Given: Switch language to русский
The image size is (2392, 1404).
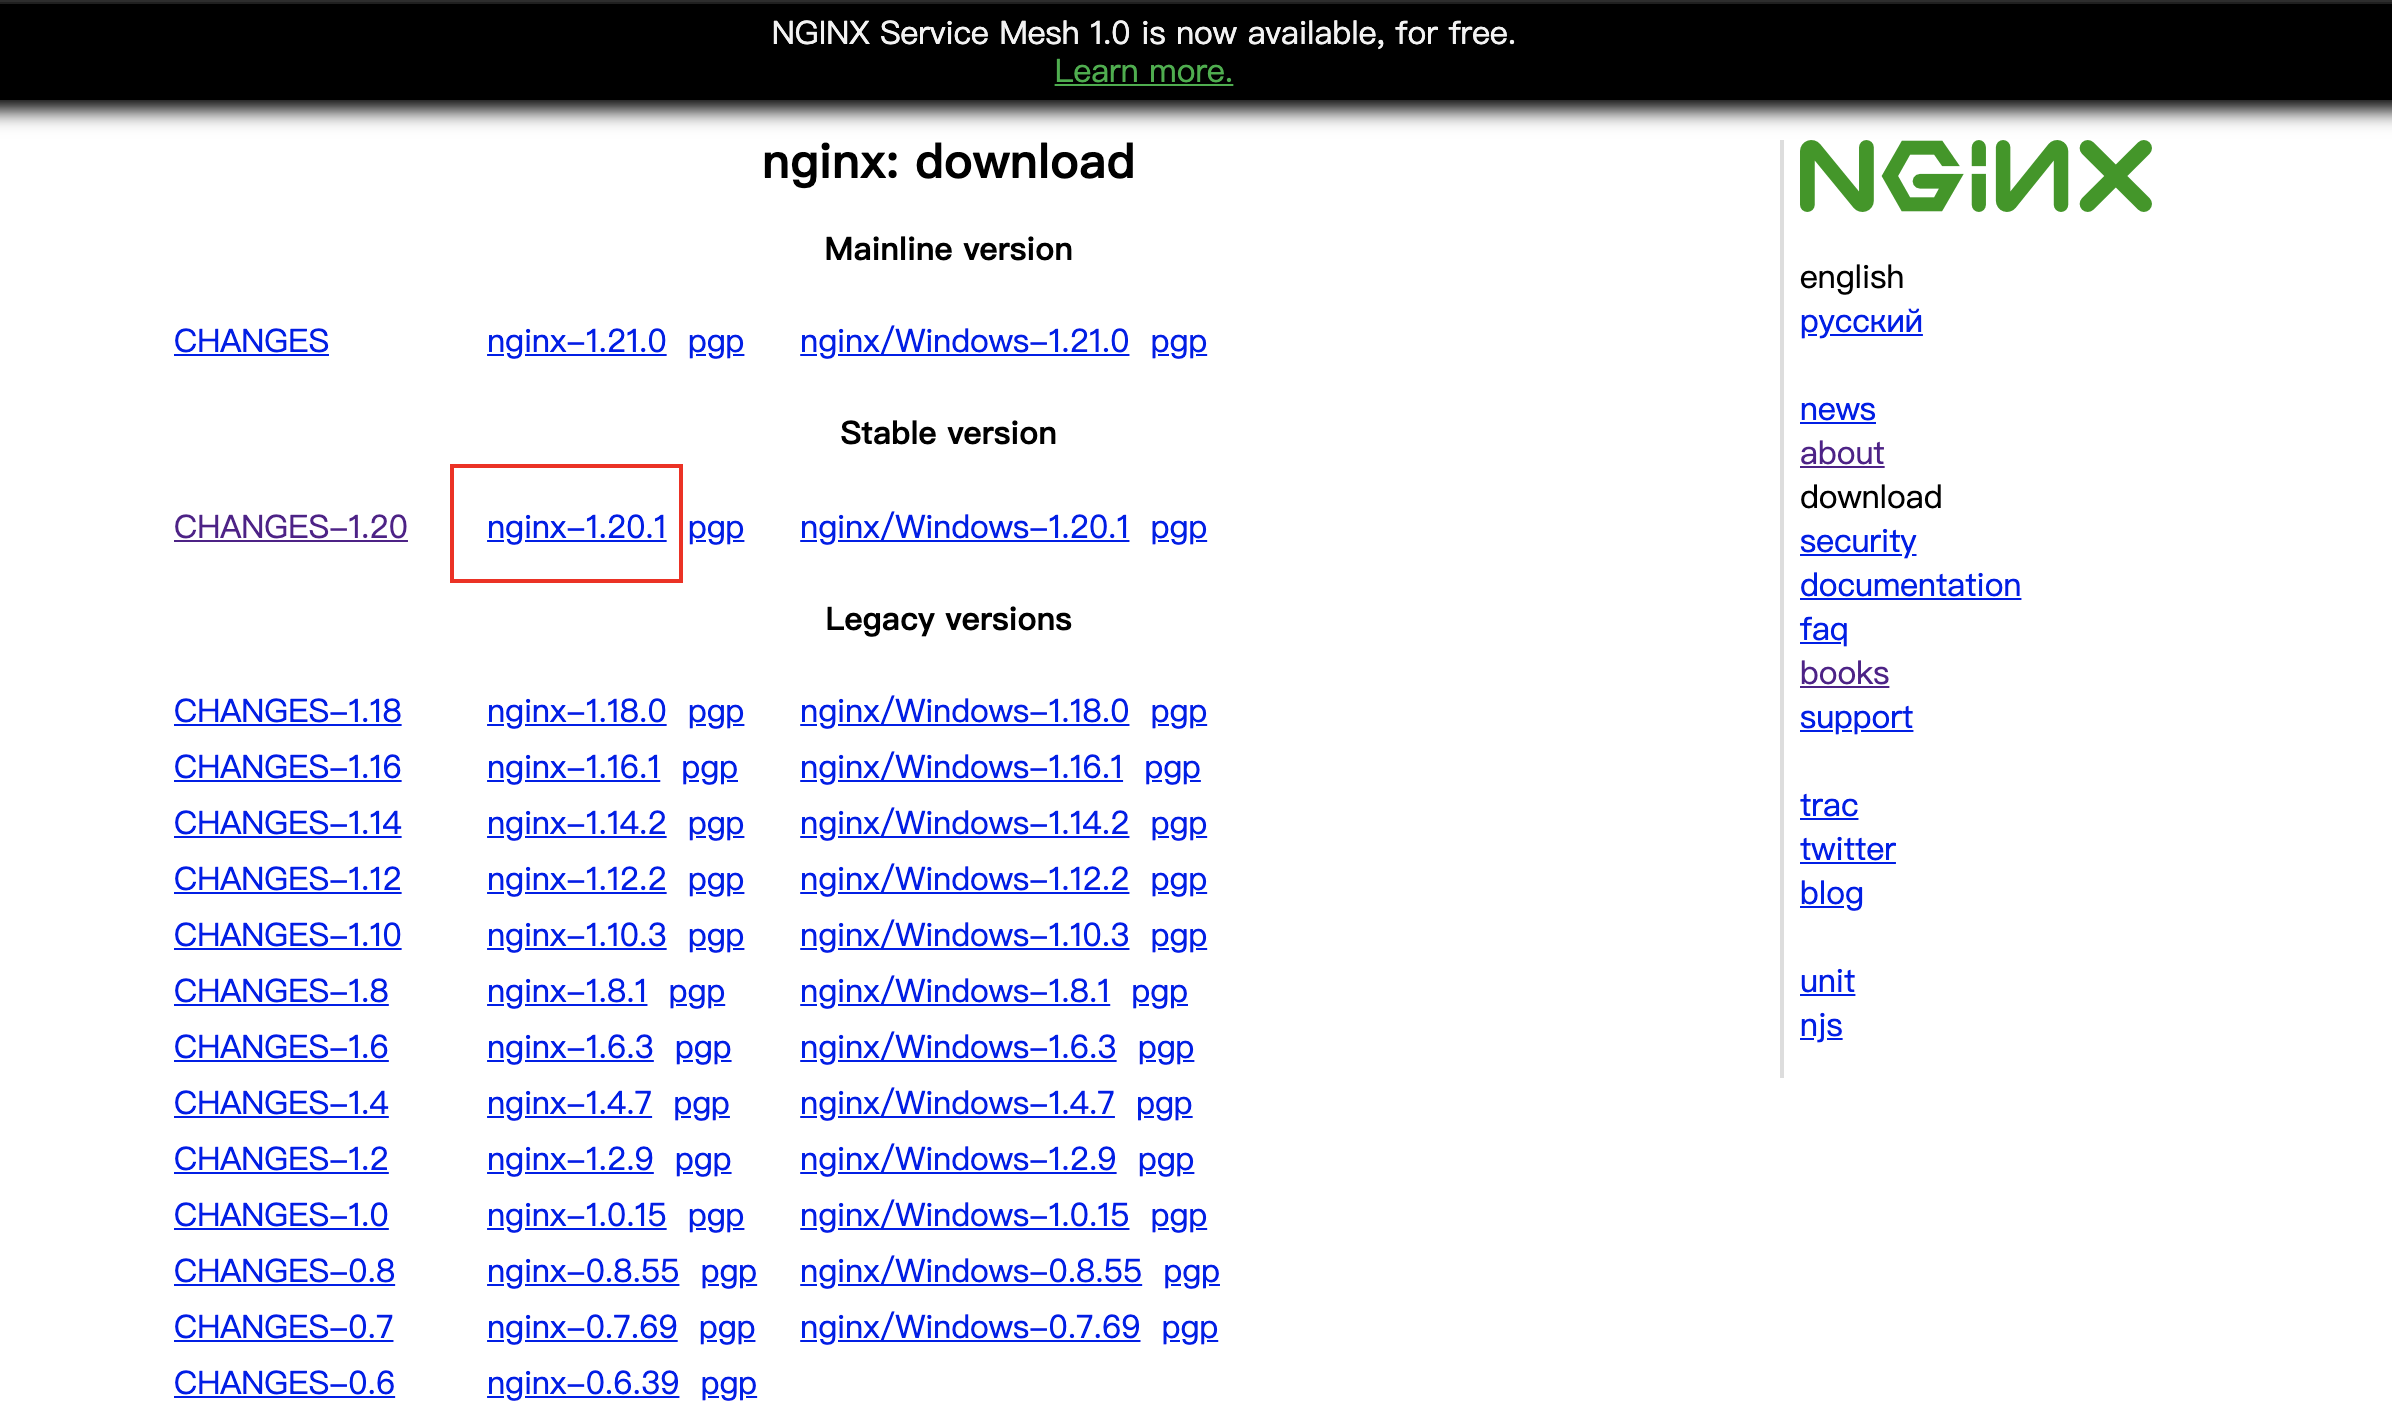Looking at the screenshot, I should point(1860,321).
